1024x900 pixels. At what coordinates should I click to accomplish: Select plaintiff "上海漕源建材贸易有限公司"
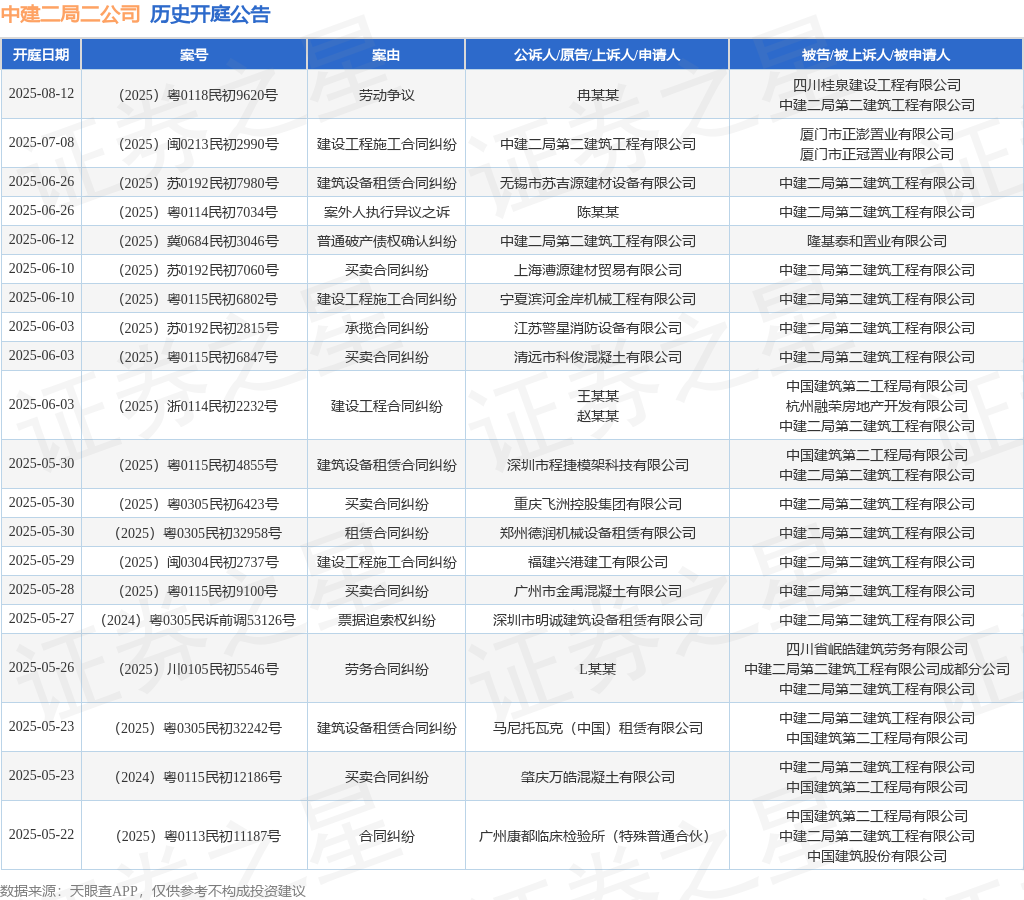(x=598, y=270)
